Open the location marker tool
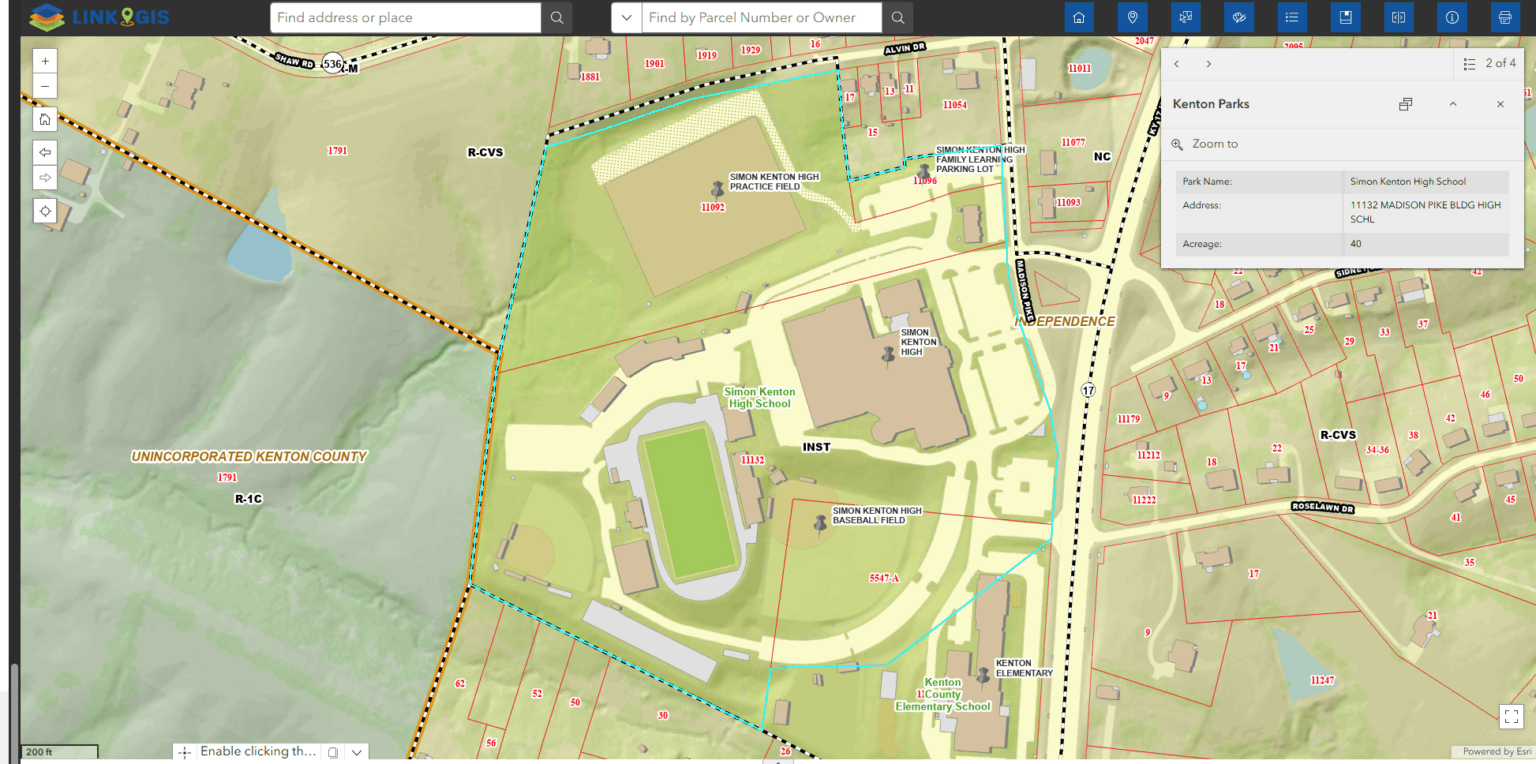The image size is (1536, 764). coord(1132,17)
